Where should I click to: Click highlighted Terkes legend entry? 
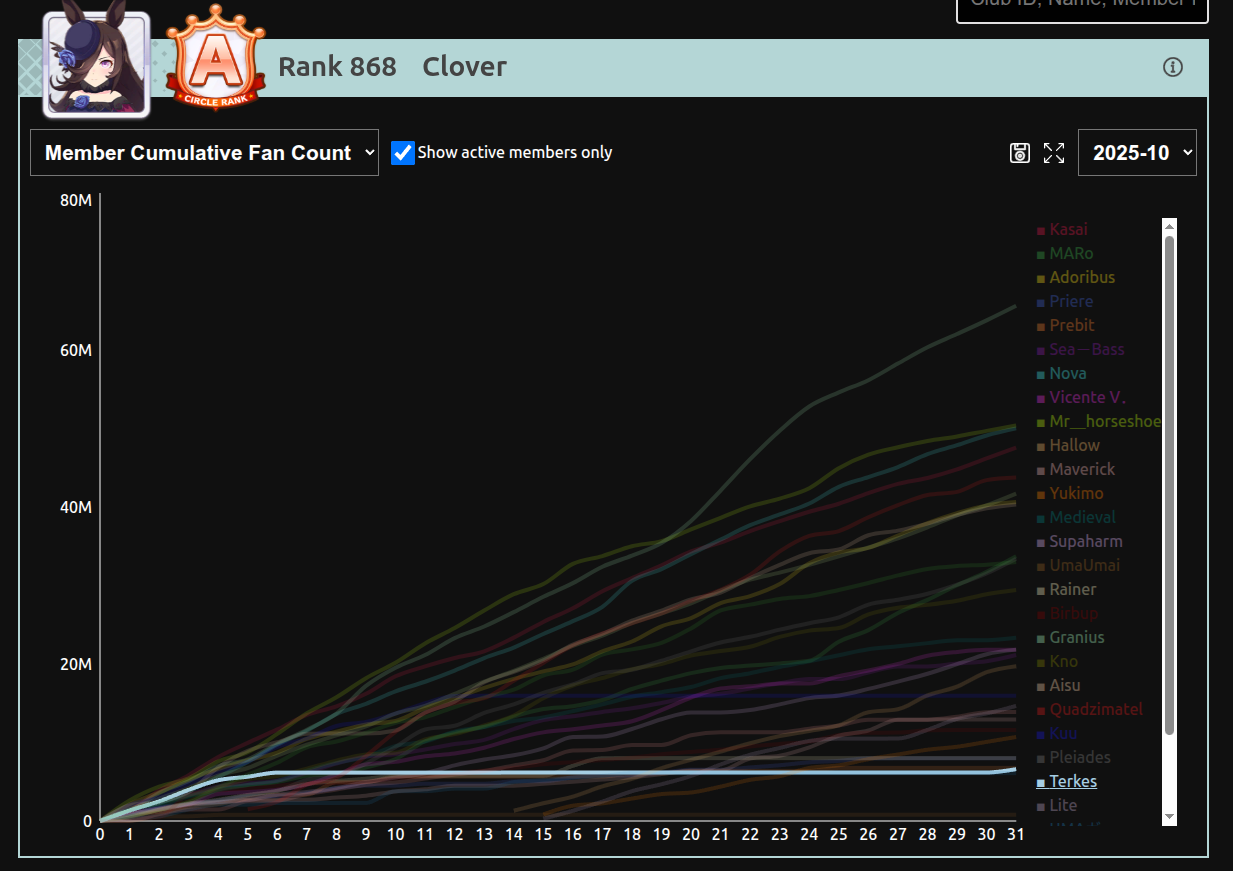1066,781
